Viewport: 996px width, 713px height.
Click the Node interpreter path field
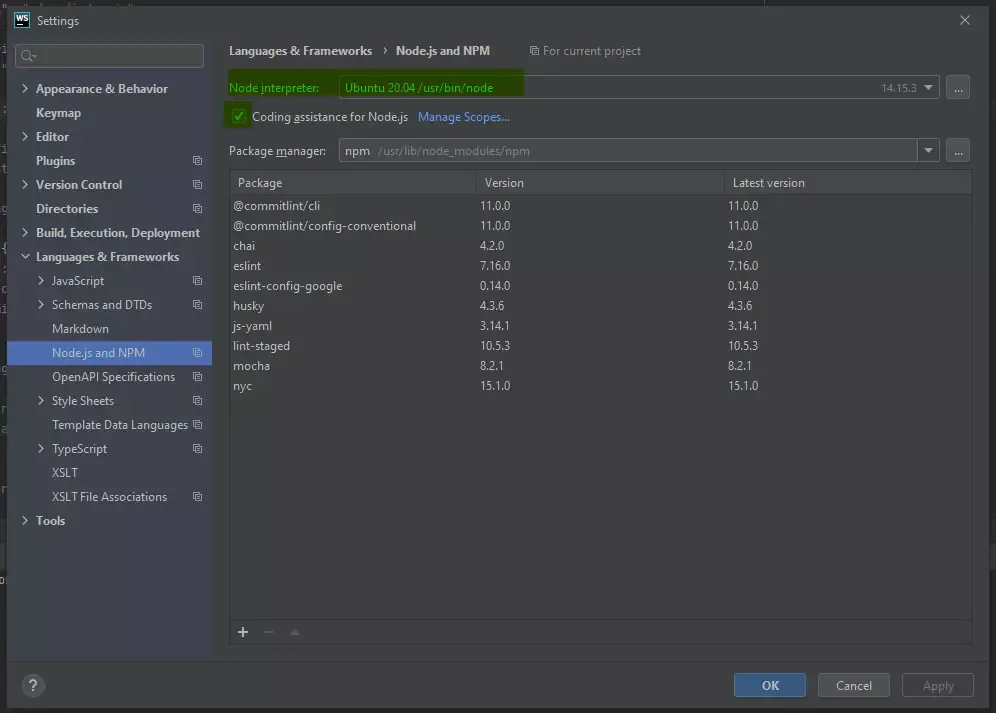click(x=639, y=88)
